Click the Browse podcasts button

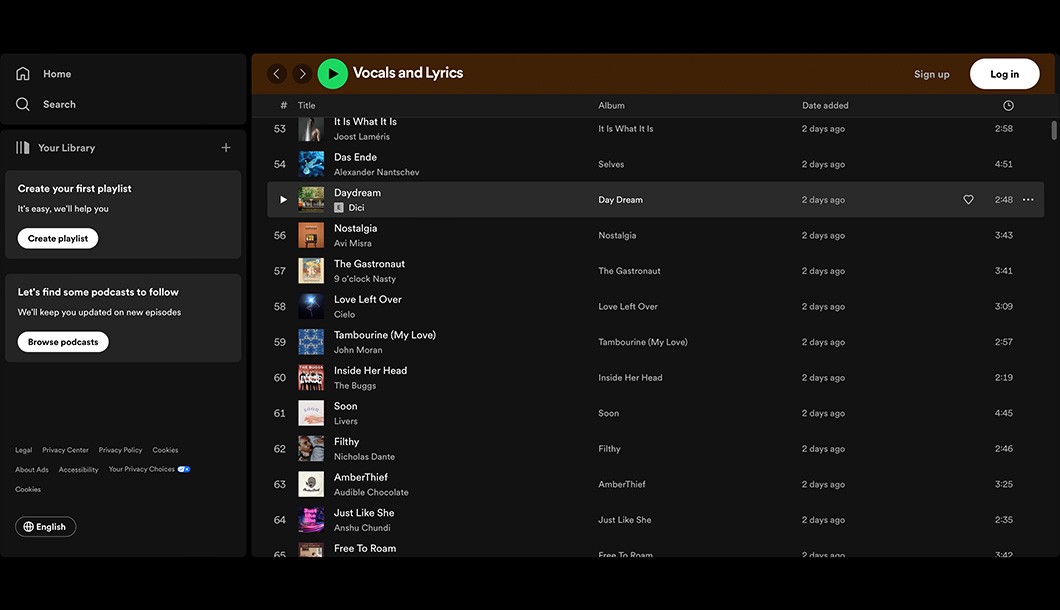tap(63, 342)
